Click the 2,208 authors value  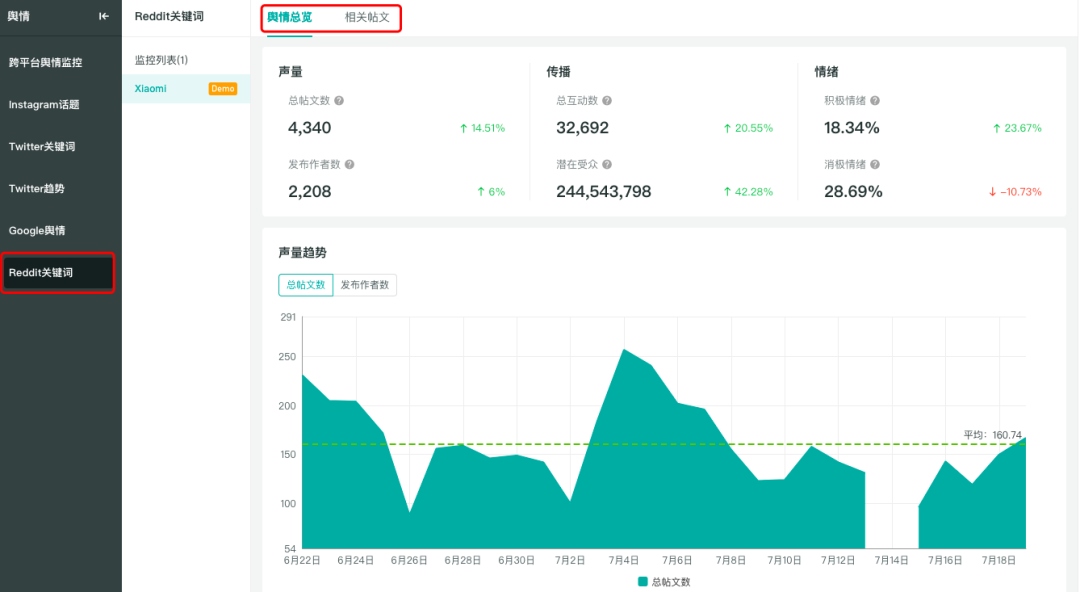pos(309,192)
